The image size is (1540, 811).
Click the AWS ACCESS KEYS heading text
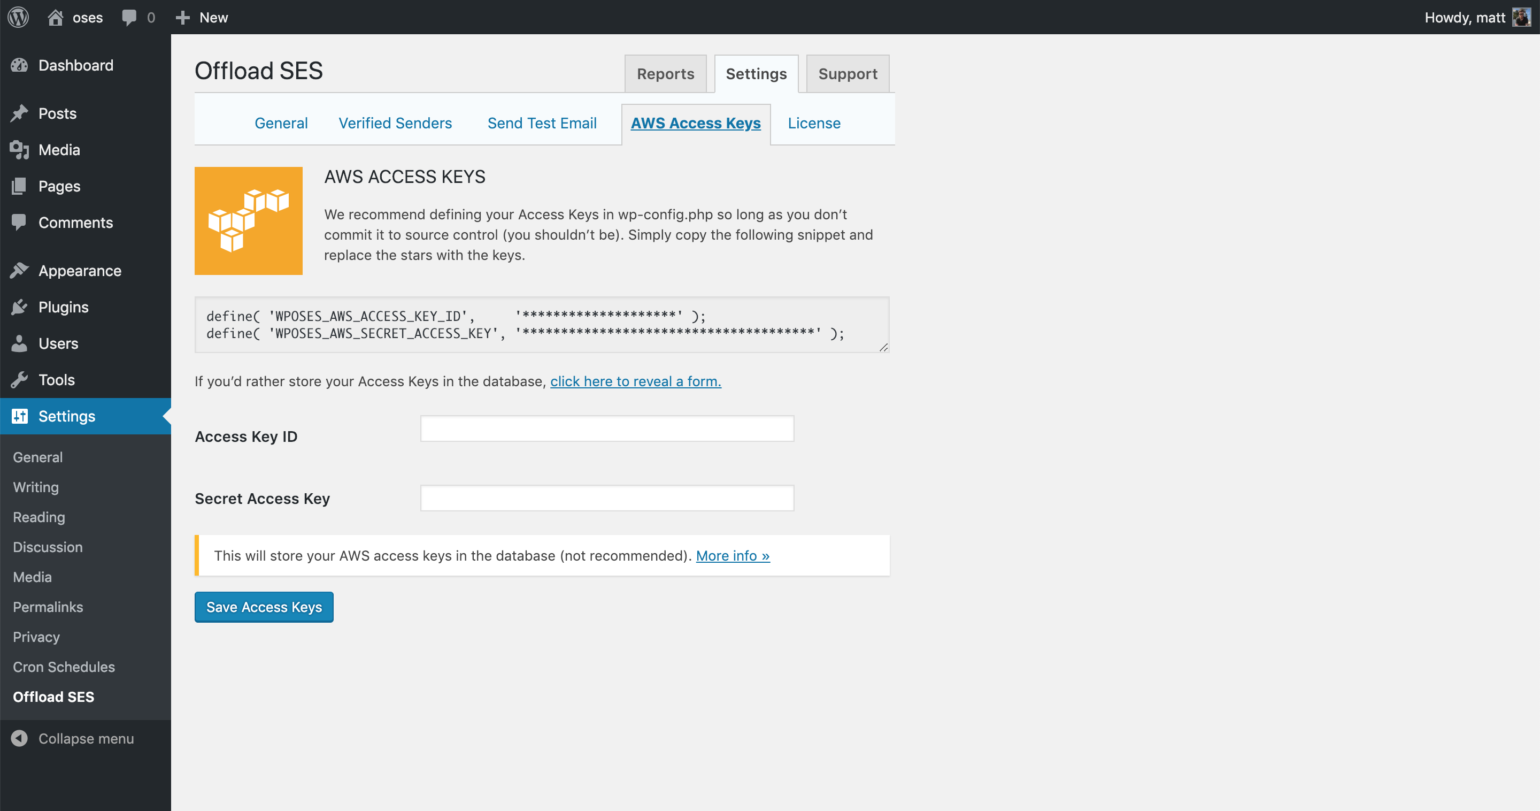405,177
